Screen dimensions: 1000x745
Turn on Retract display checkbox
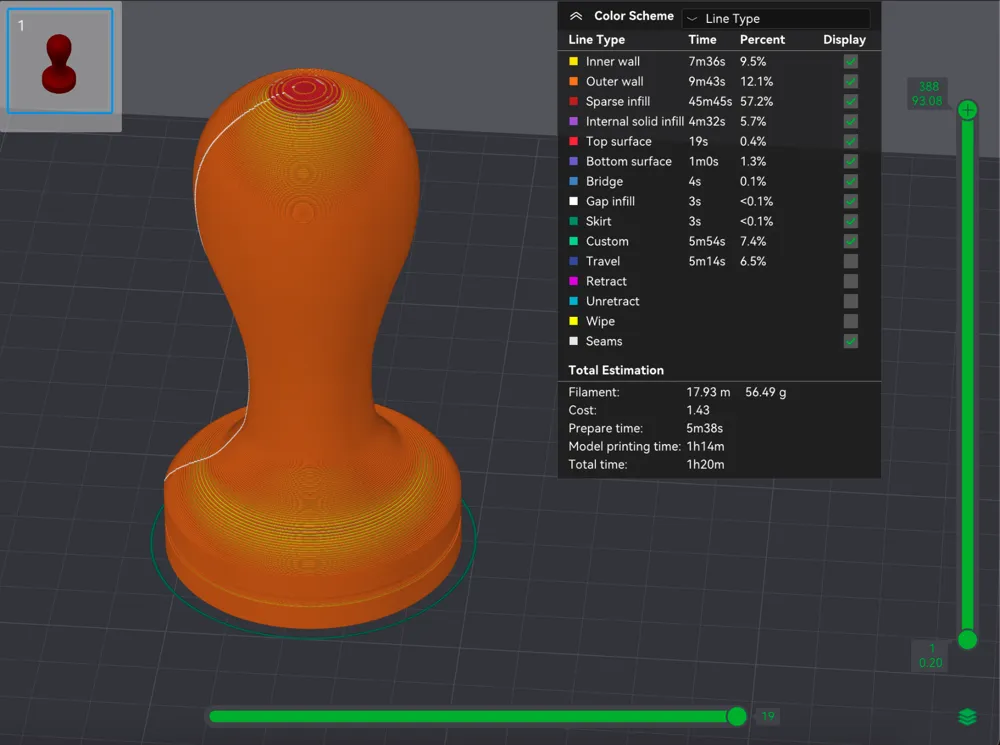point(850,281)
